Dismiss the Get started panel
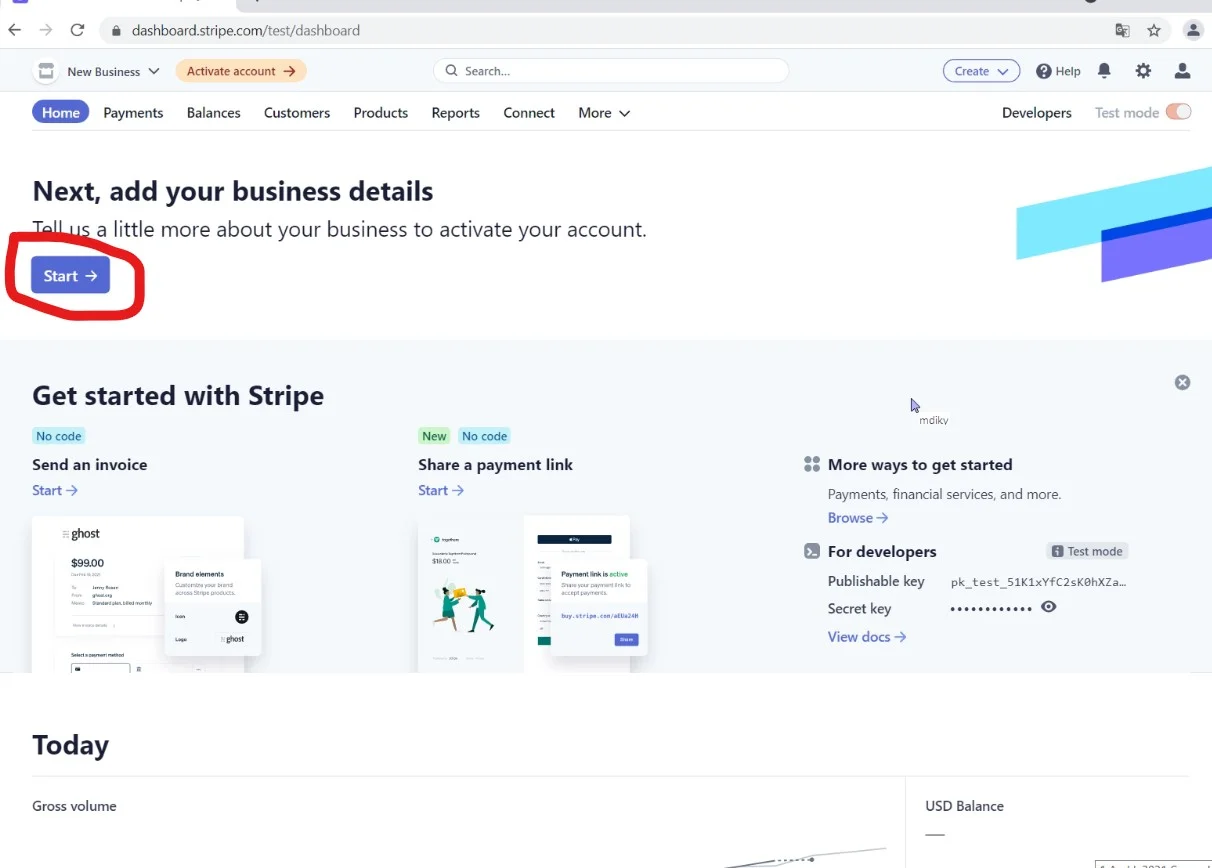 (1182, 382)
